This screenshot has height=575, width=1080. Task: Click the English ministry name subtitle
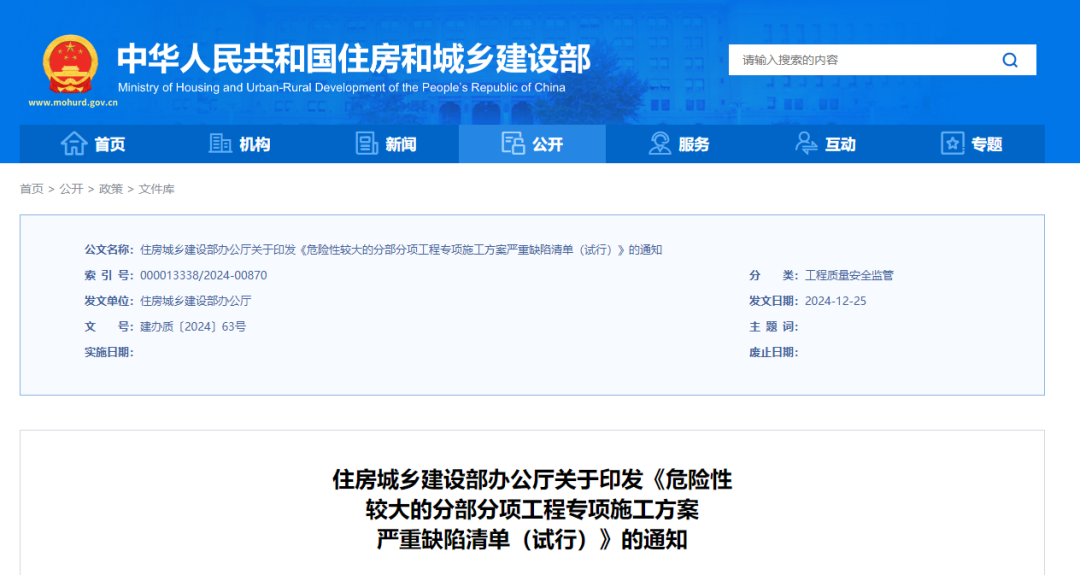click(x=342, y=87)
